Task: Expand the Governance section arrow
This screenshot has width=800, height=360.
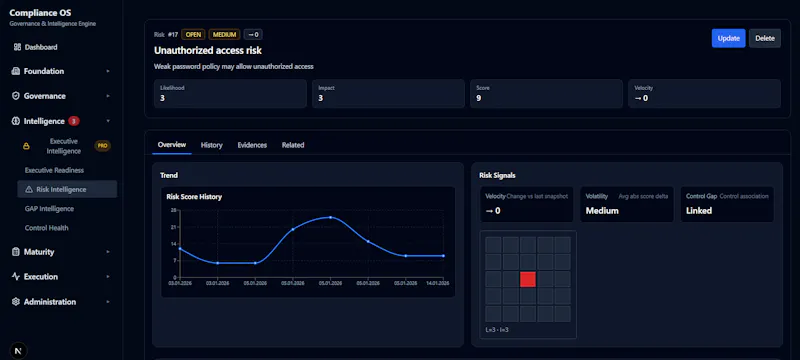Action: [x=108, y=96]
